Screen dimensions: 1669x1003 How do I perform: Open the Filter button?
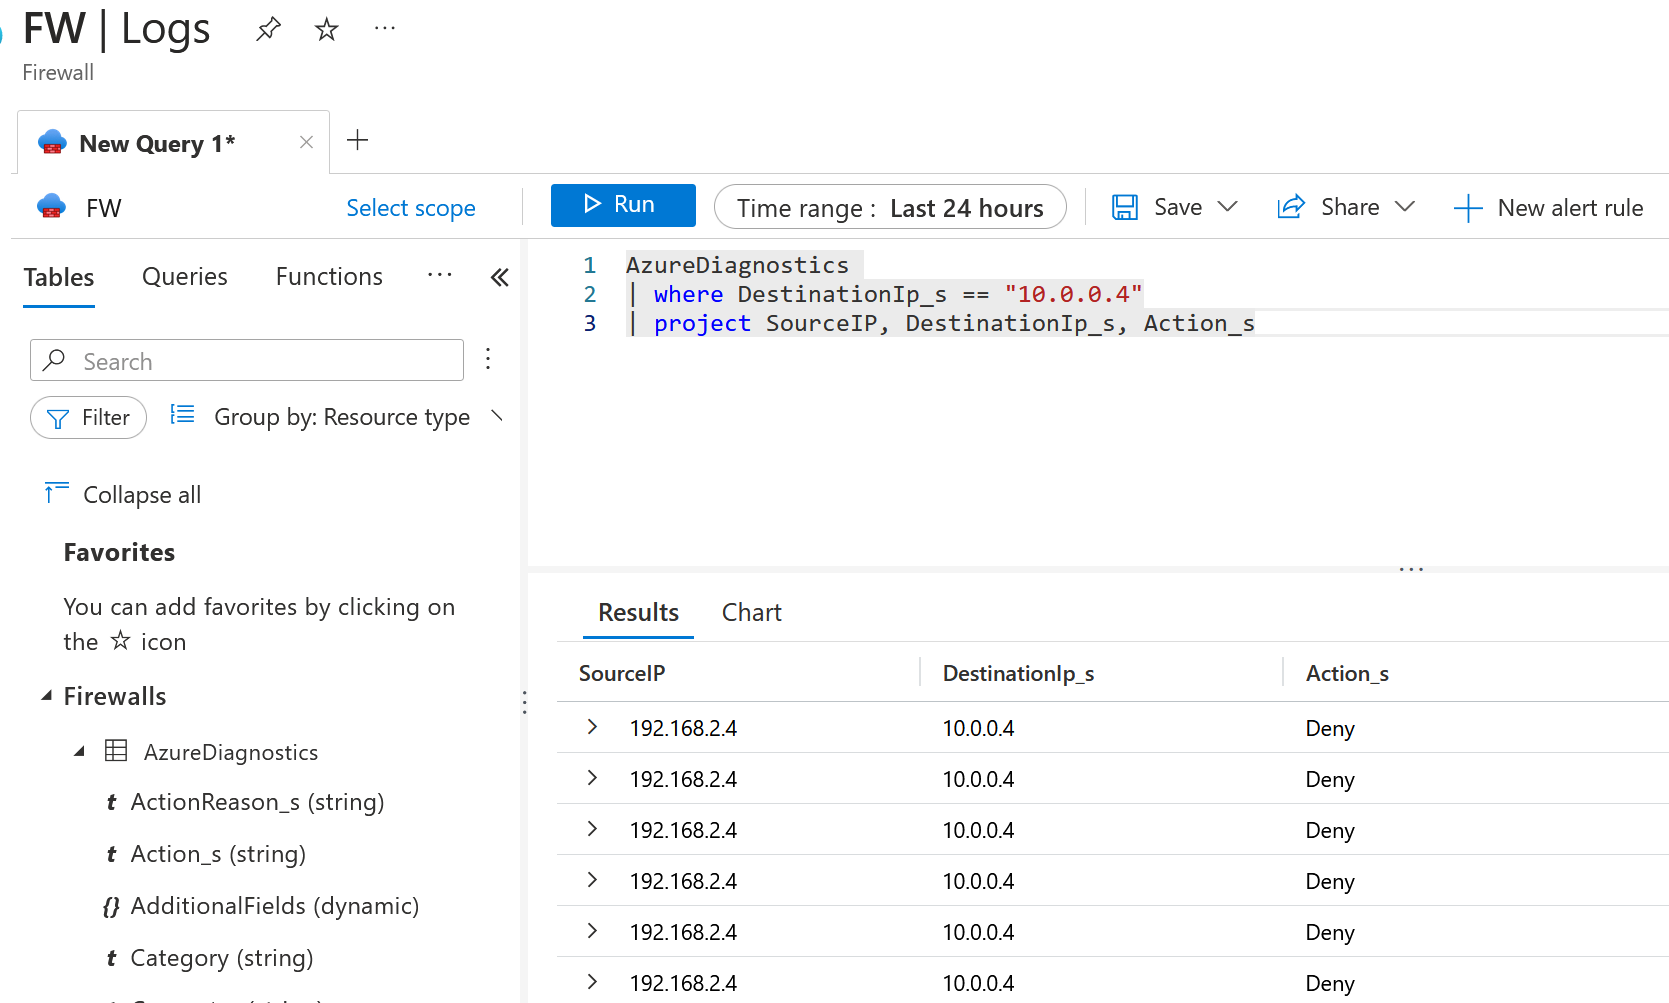[x=88, y=417]
